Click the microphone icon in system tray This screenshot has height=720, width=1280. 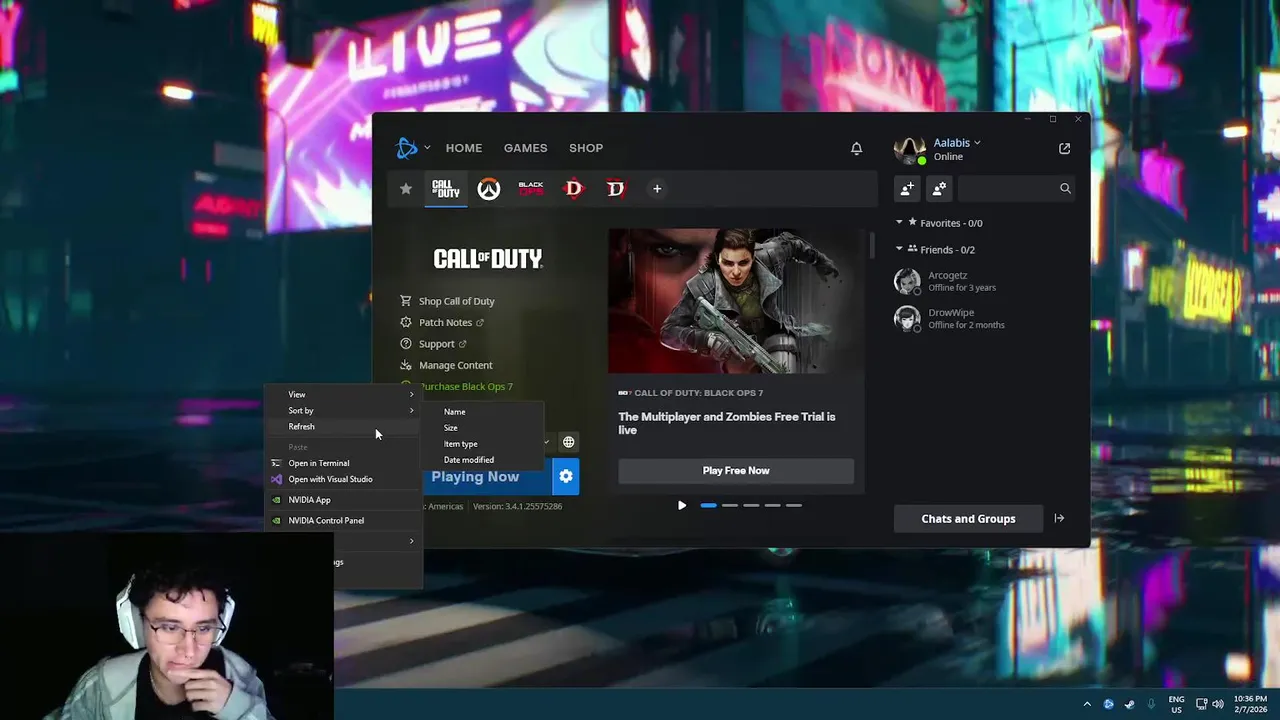click(1151, 704)
